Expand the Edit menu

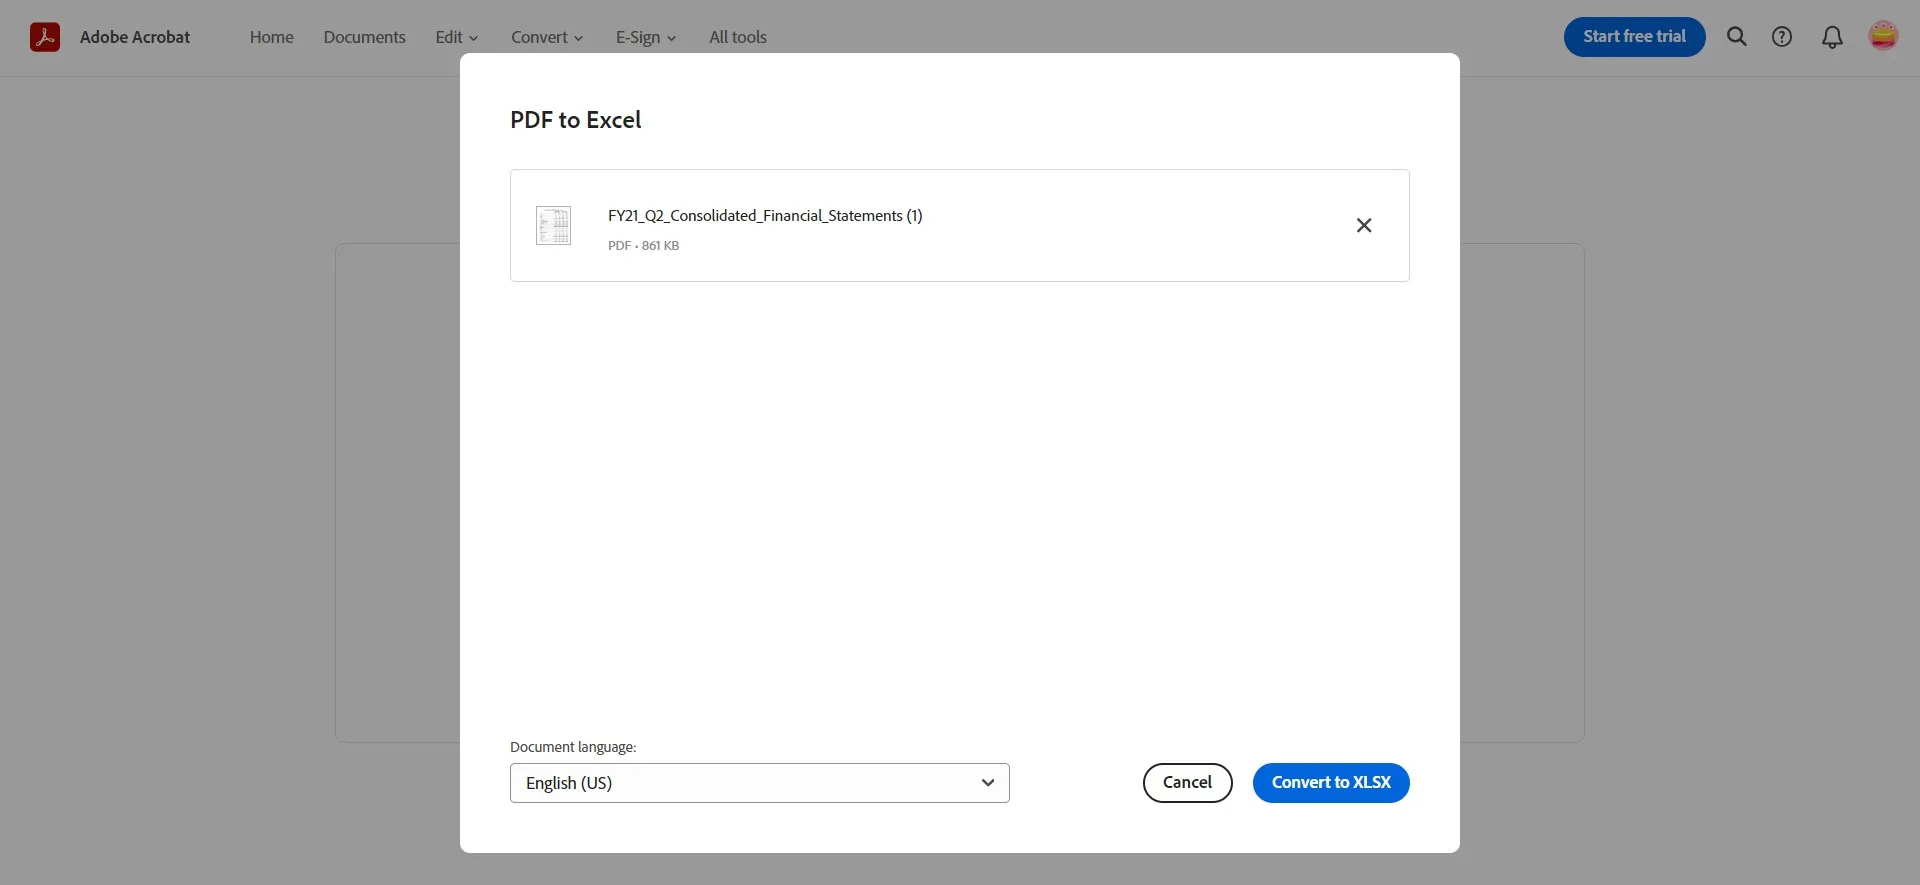pyautogui.click(x=457, y=37)
